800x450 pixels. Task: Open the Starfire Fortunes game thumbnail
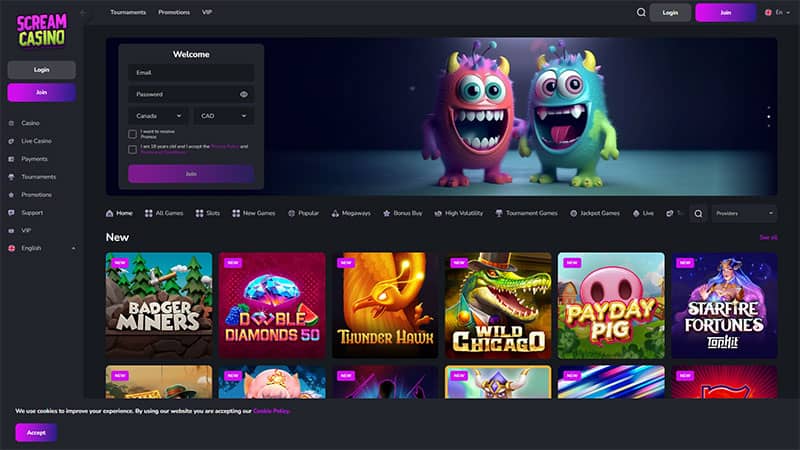coord(724,305)
